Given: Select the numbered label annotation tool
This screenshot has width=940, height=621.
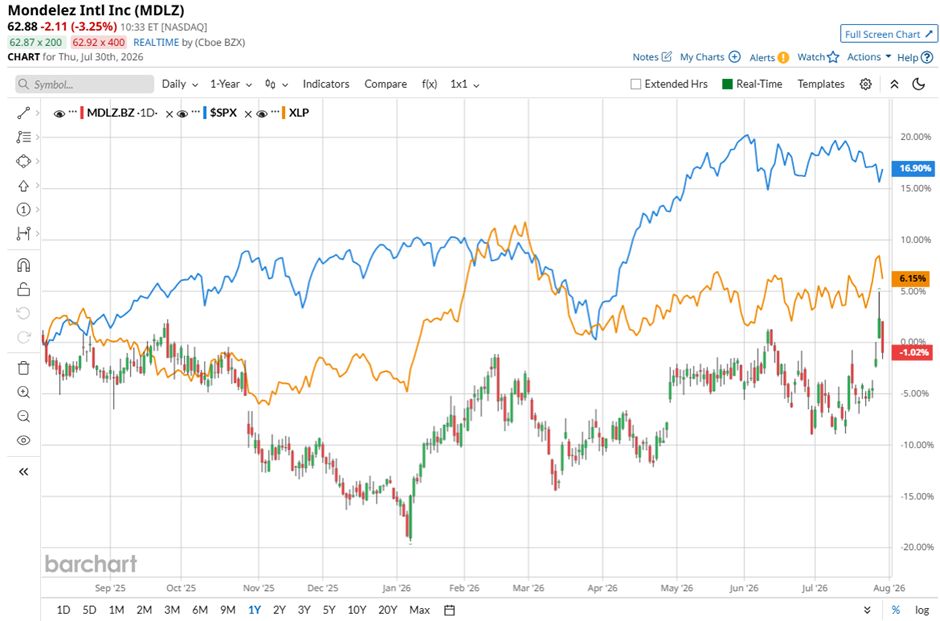Looking at the screenshot, I should pyautogui.click(x=23, y=210).
